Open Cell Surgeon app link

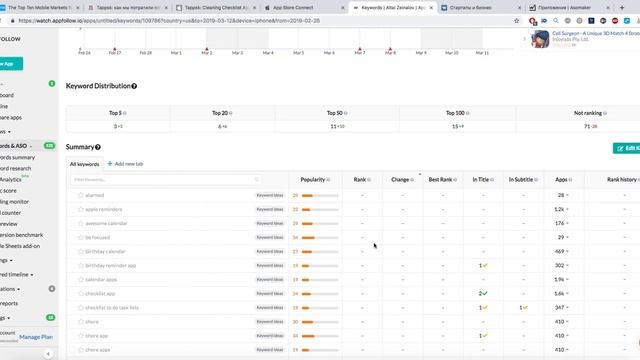(596, 33)
